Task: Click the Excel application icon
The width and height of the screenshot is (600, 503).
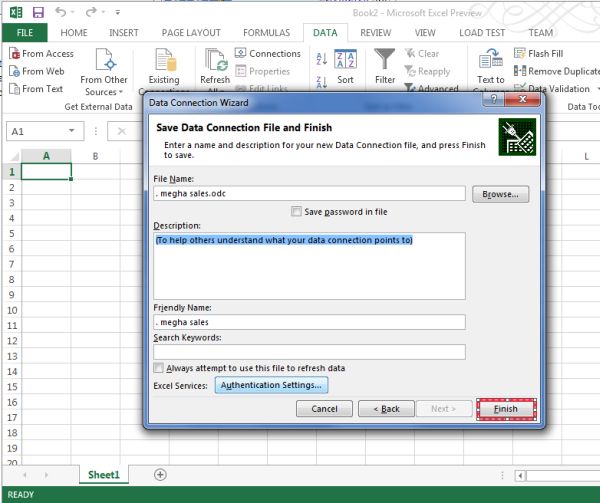Action: [16, 13]
